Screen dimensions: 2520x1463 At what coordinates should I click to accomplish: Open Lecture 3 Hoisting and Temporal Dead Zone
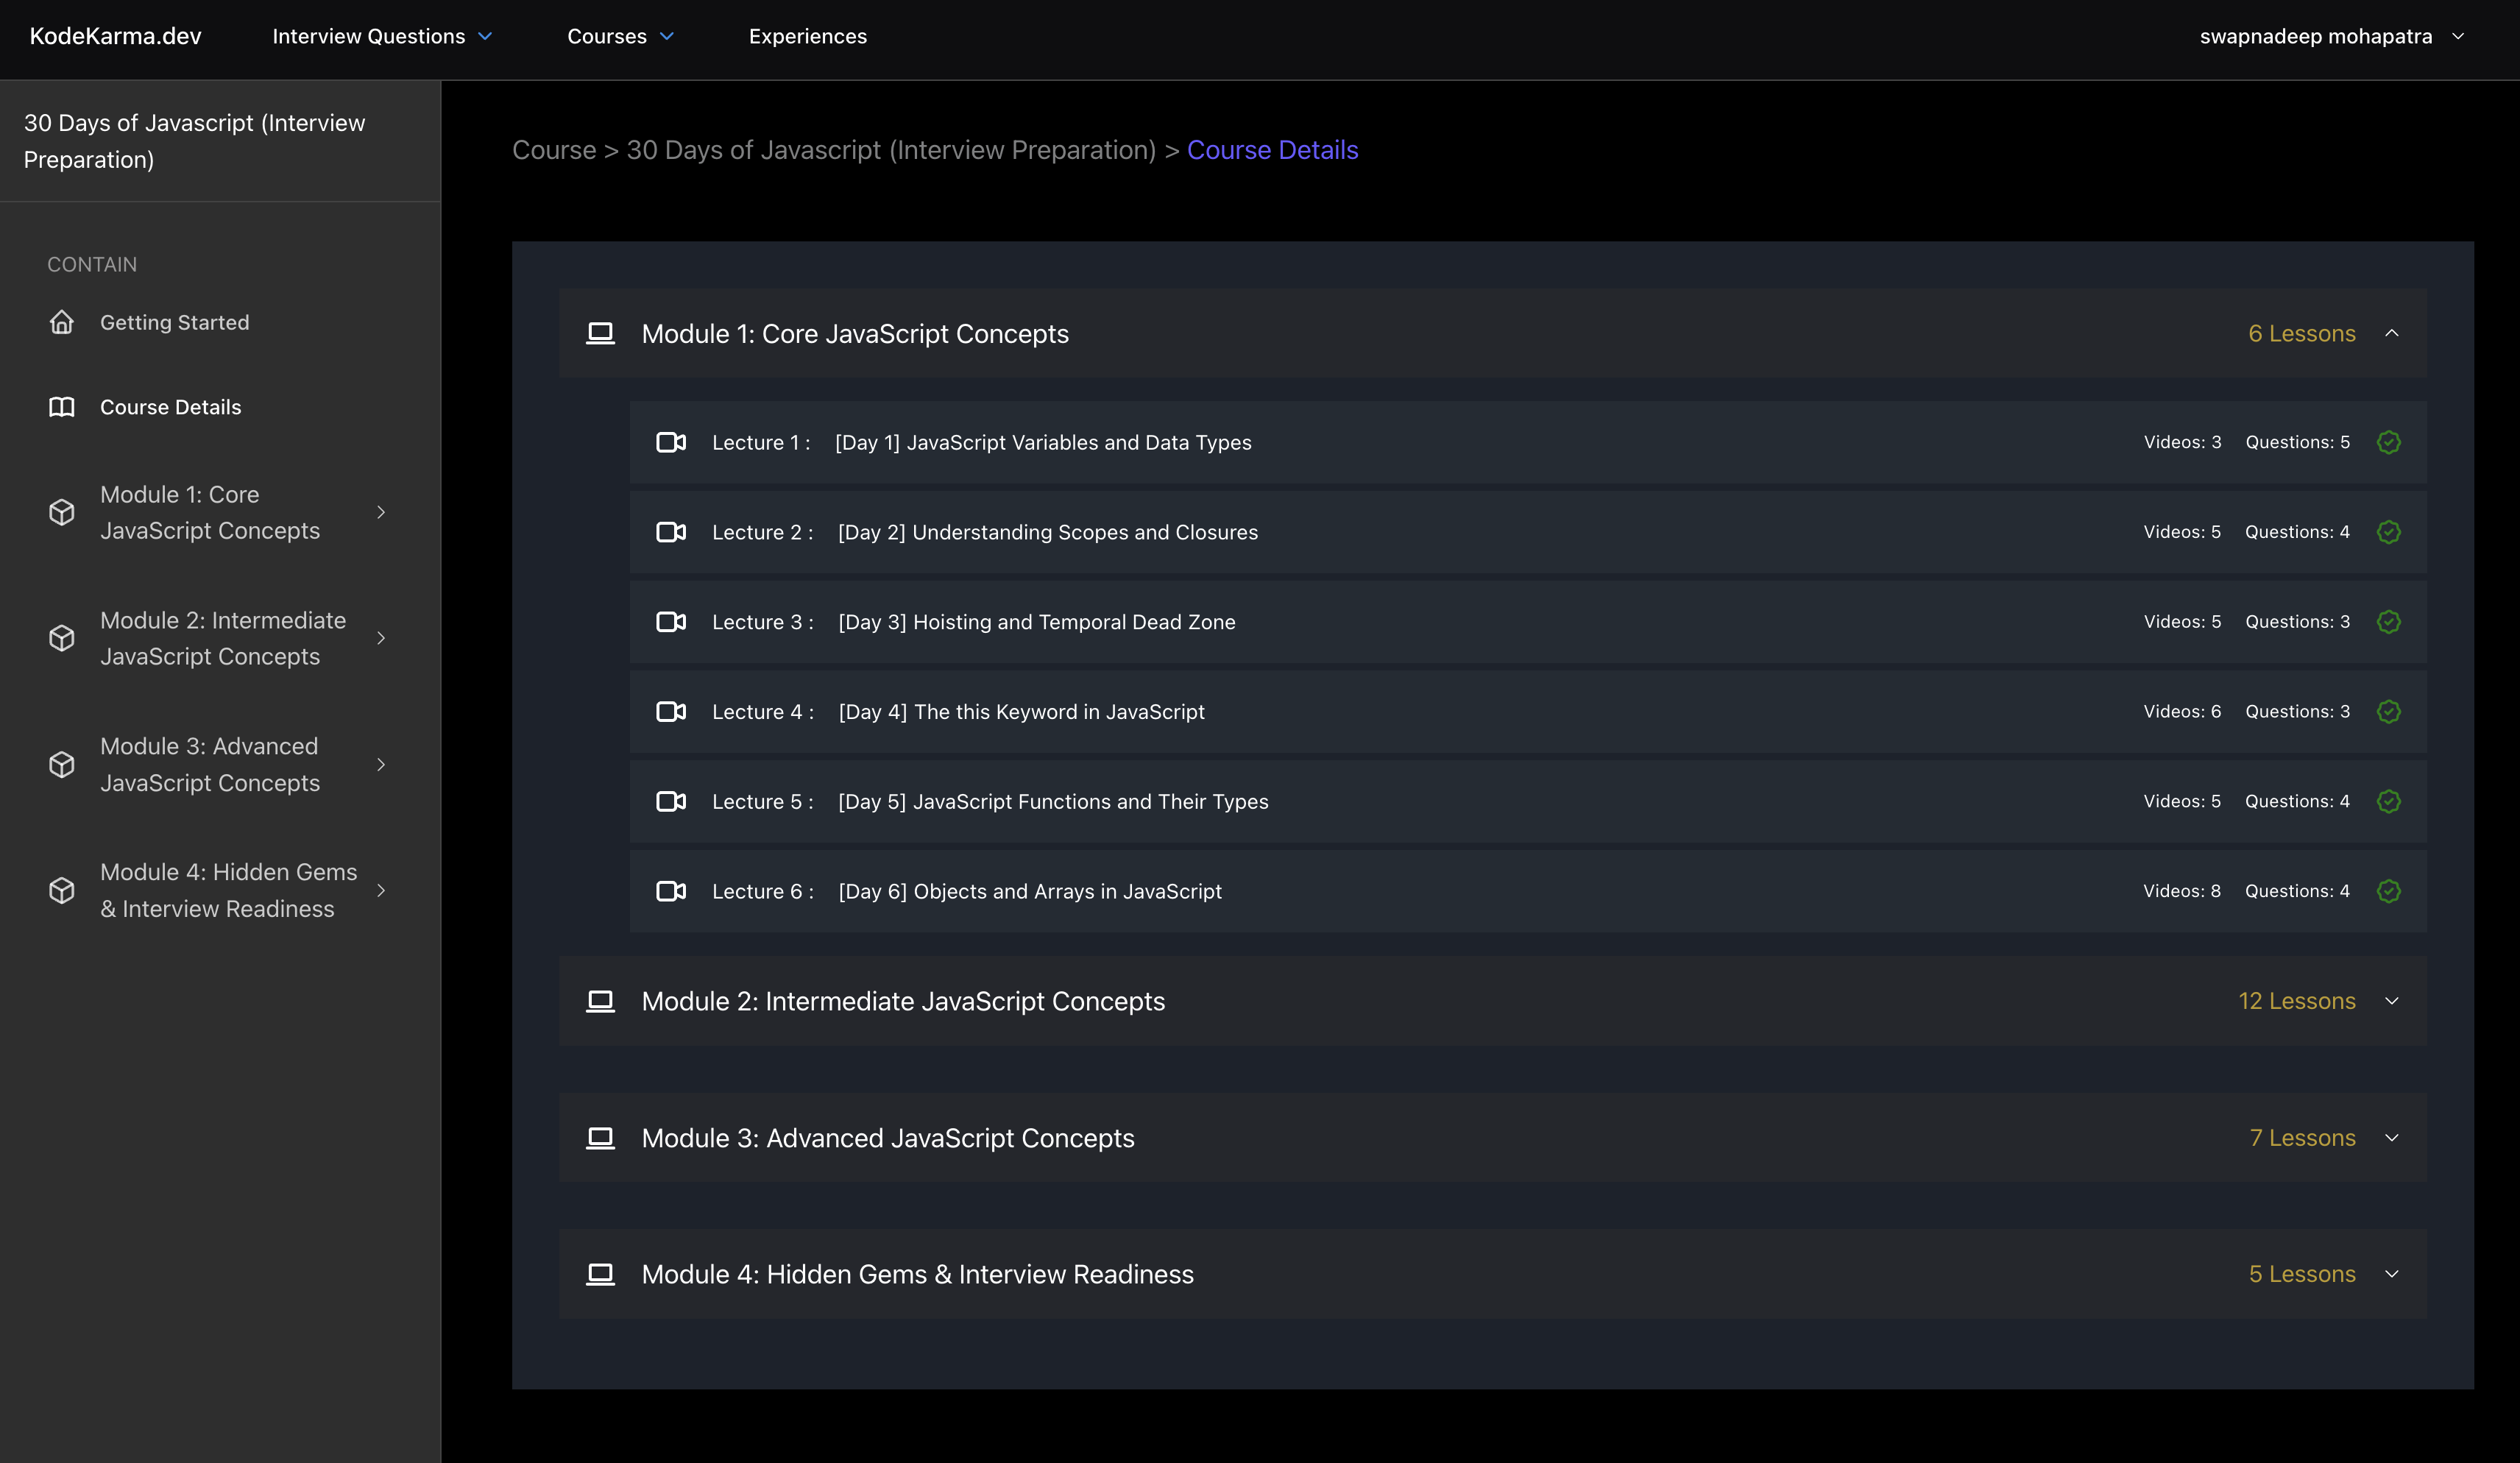(1036, 622)
